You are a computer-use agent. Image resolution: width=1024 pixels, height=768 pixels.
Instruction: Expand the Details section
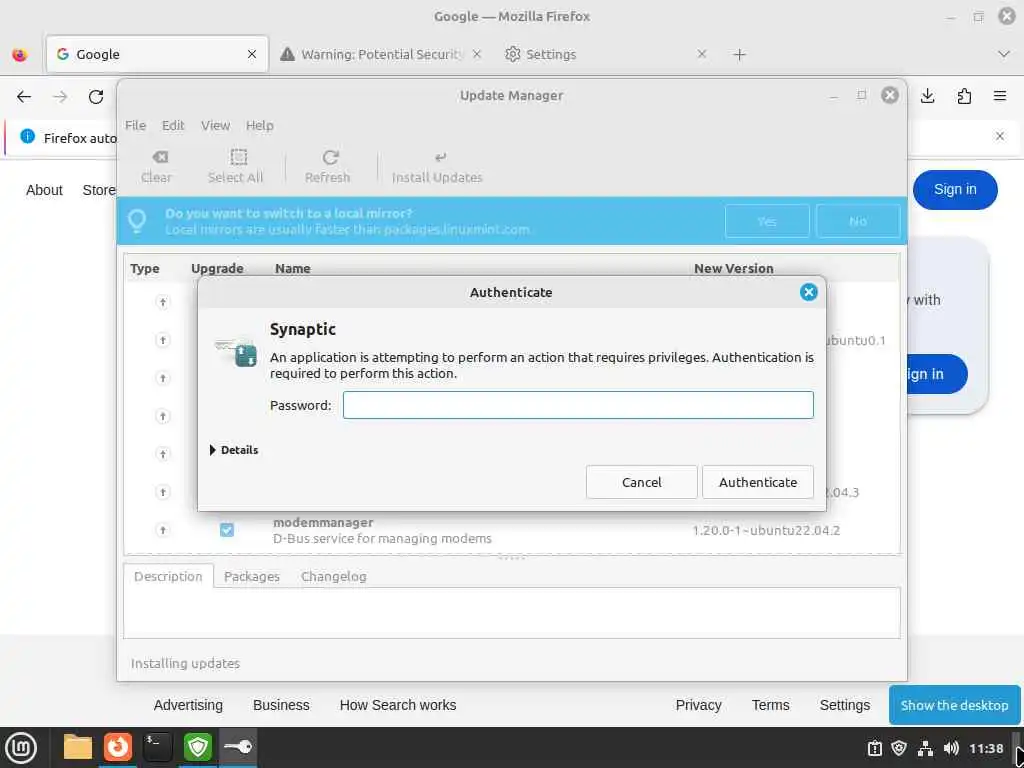[x=234, y=450]
